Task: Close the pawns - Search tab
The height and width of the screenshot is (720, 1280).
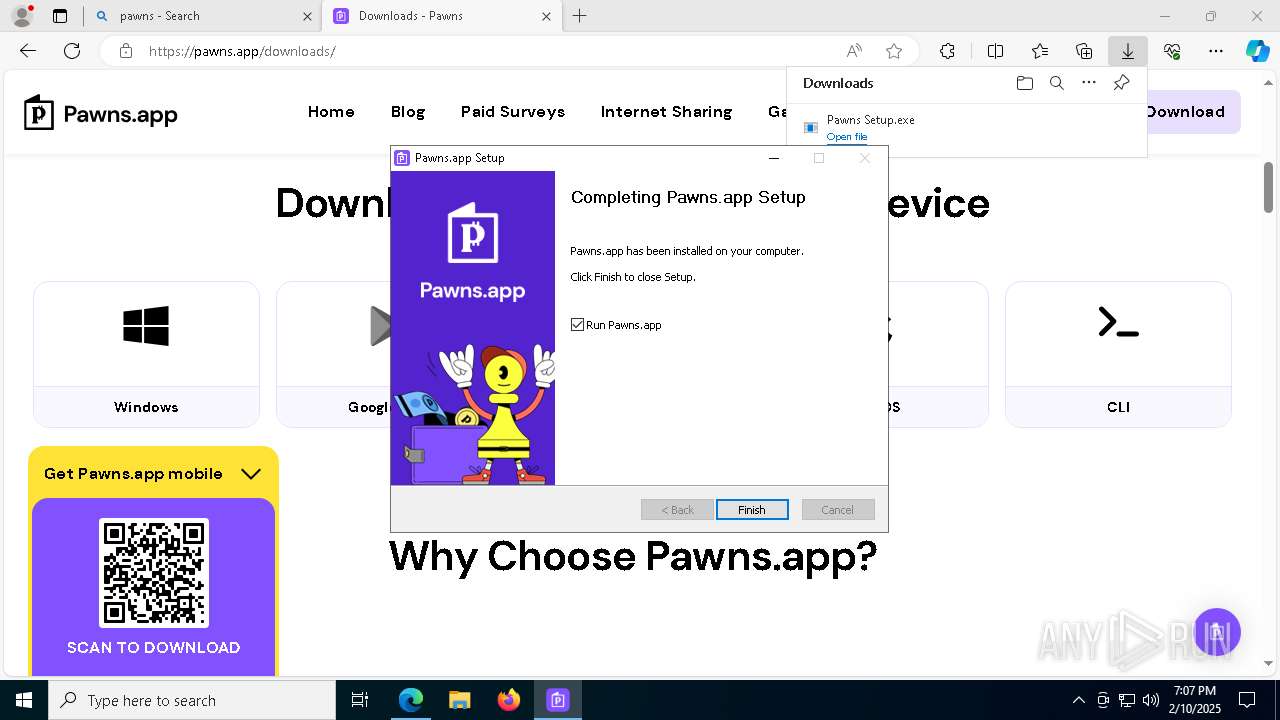Action: [x=307, y=16]
